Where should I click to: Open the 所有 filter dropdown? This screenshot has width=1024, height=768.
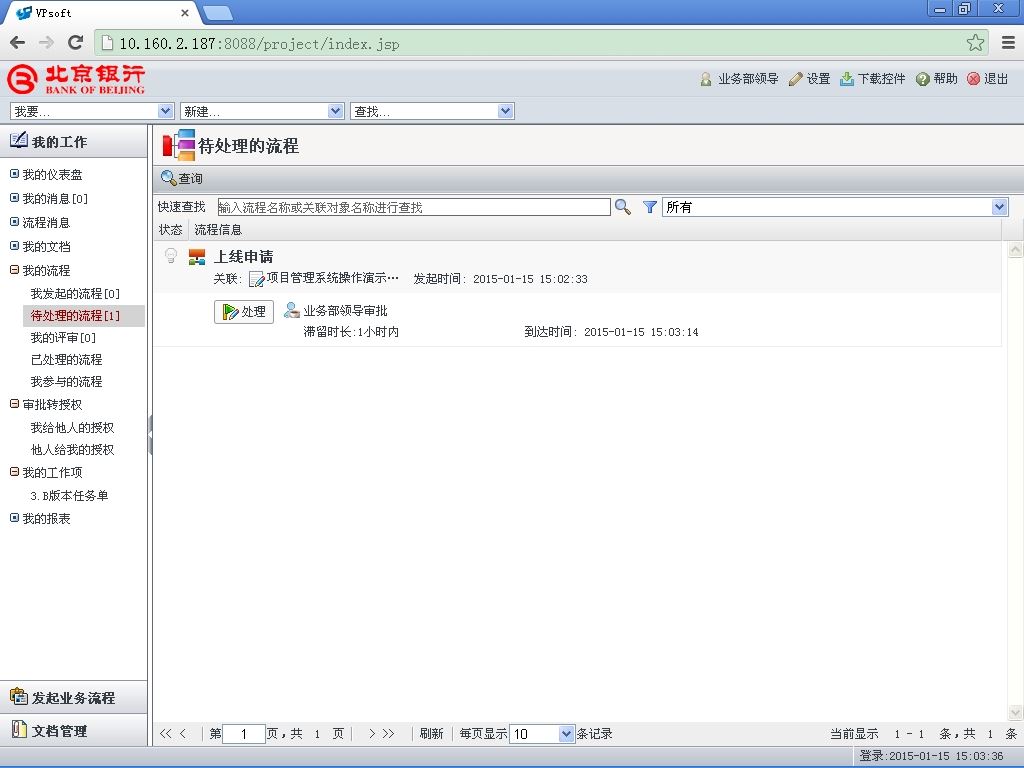835,207
